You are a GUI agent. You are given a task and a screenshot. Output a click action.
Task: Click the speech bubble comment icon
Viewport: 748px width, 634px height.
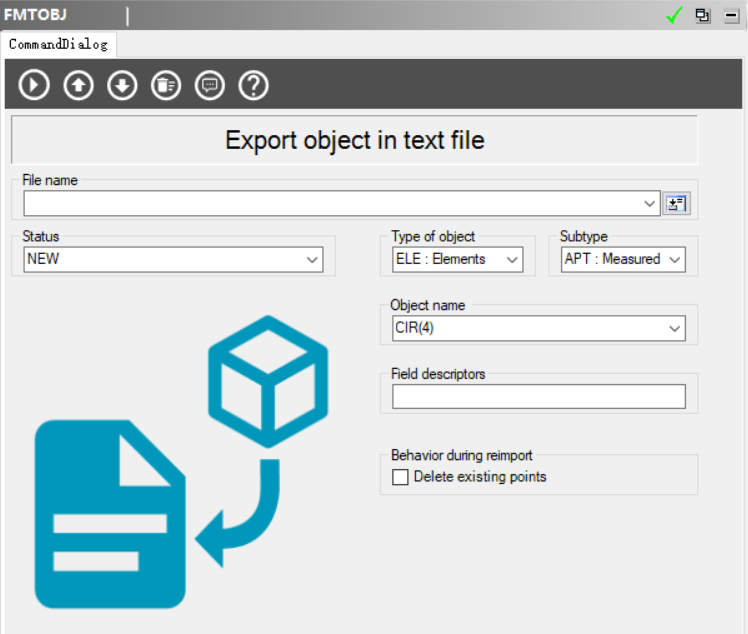pos(210,85)
